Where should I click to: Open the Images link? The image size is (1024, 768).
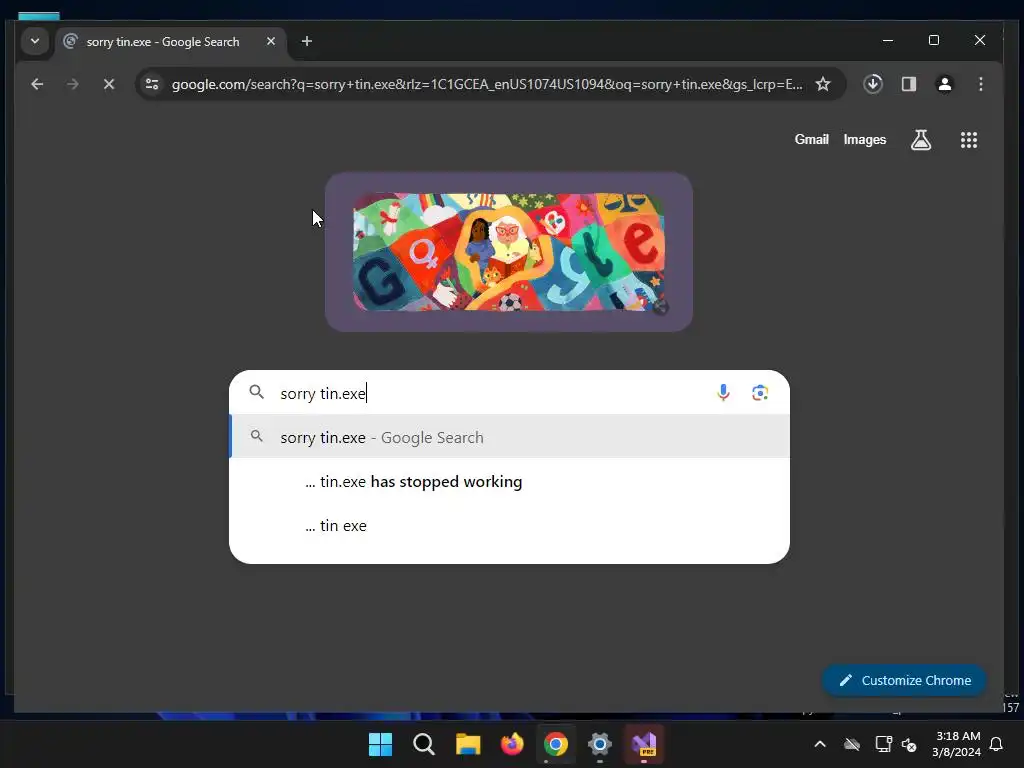[x=865, y=139]
